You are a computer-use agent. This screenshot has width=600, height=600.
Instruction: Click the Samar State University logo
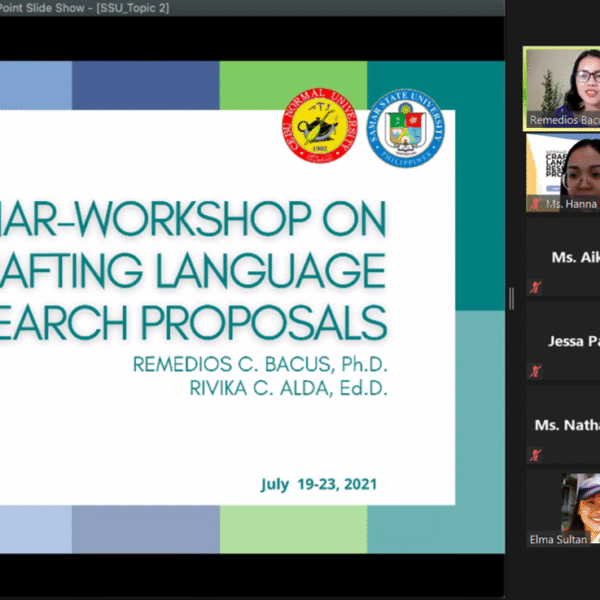coord(406,128)
